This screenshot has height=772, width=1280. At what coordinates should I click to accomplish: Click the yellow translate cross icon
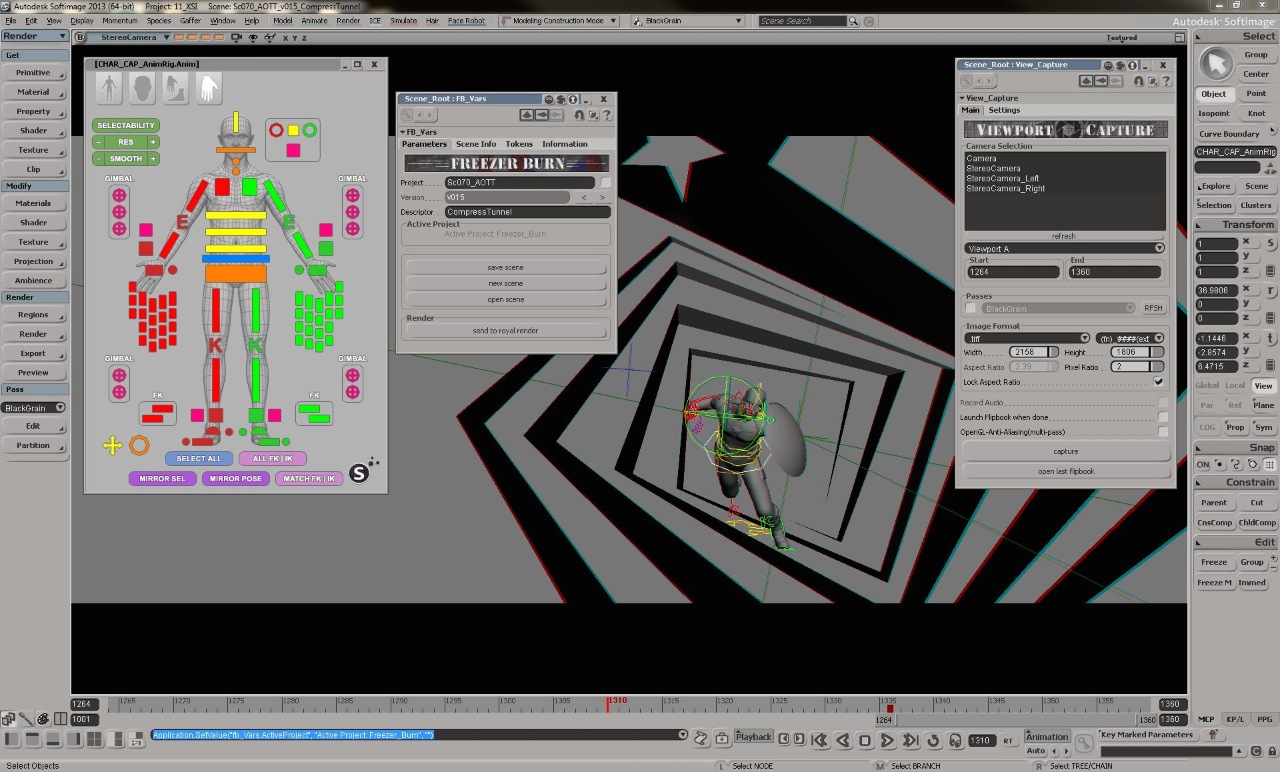coord(113,446)
